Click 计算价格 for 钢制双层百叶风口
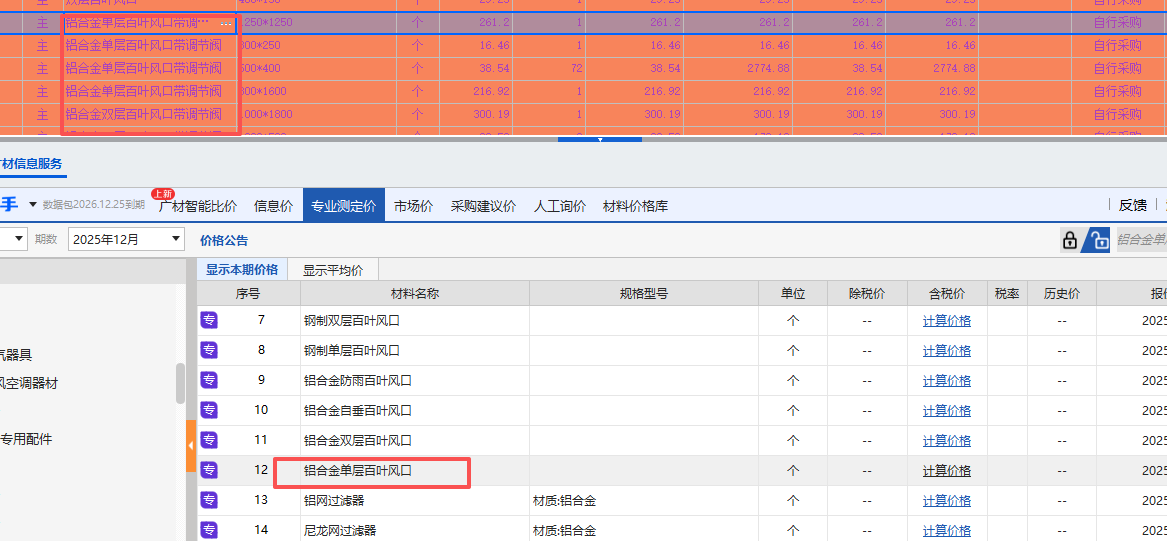1167x541 pixels. coord(947,321)
